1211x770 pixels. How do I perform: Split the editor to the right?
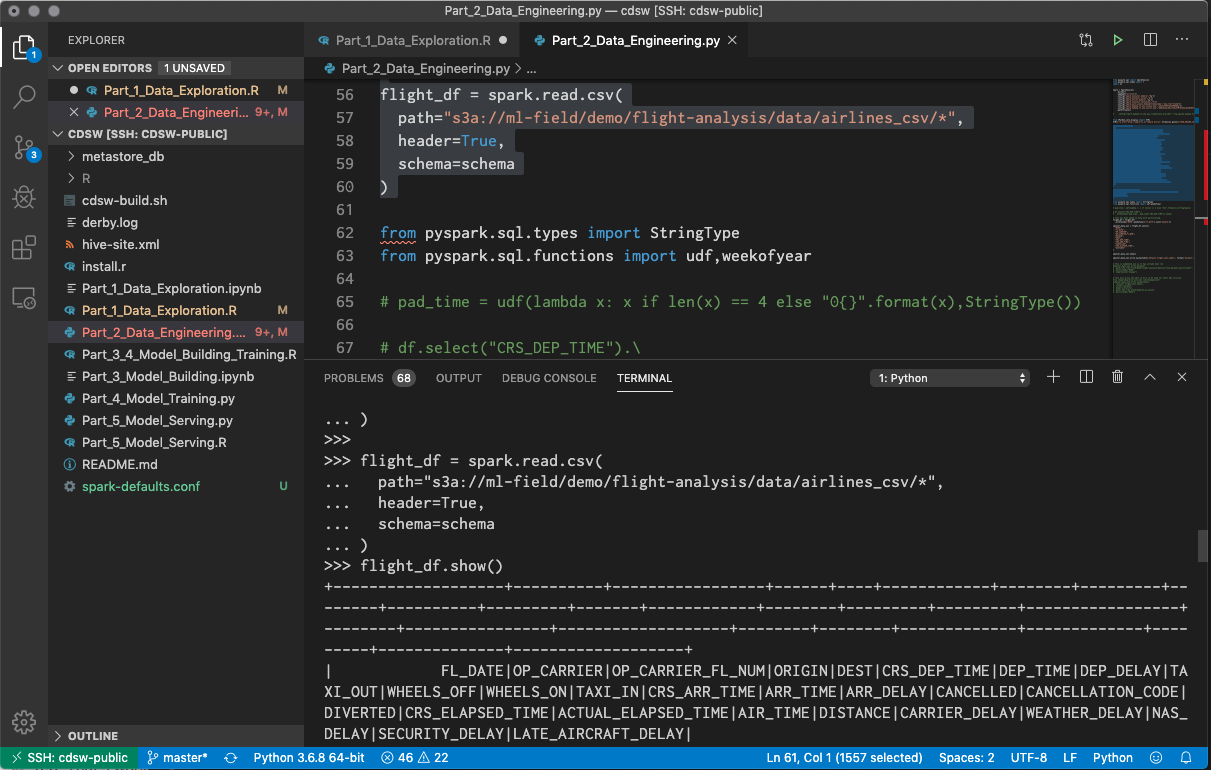pos(1150,40)
